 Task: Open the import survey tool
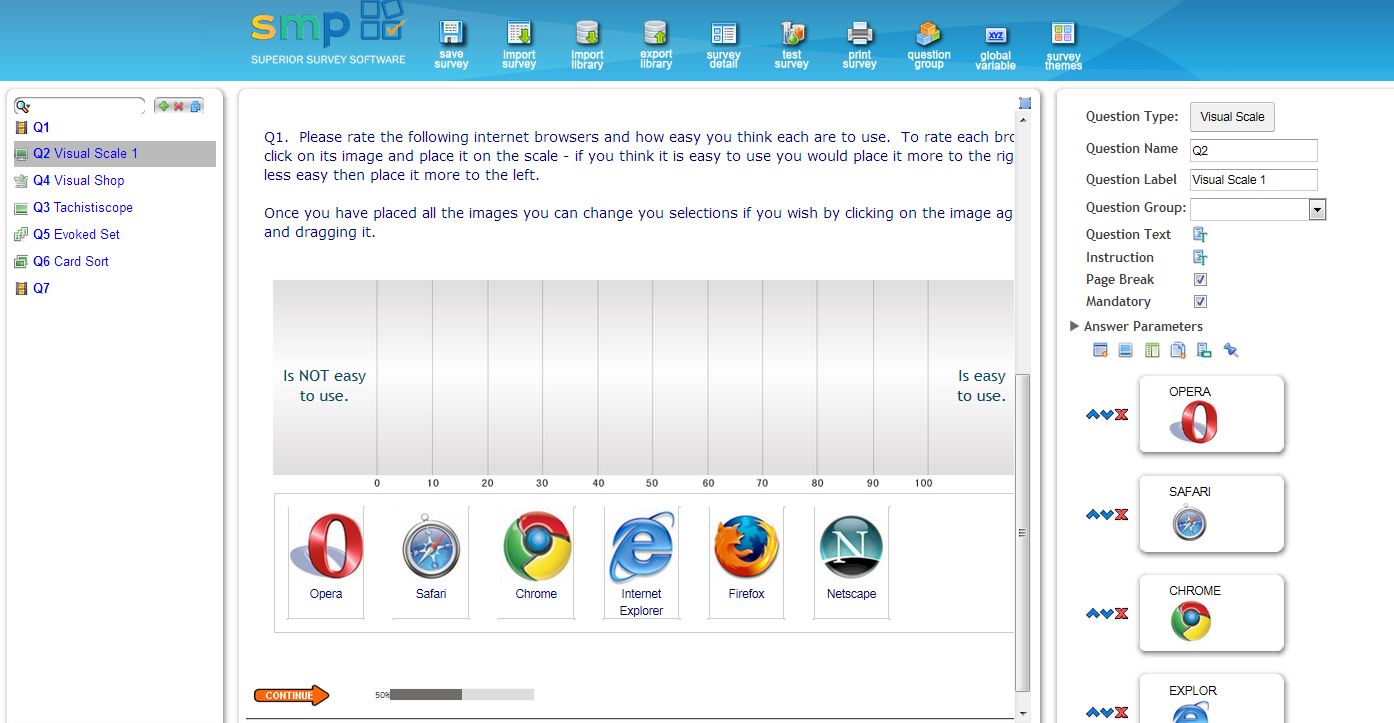coord(519,45)
